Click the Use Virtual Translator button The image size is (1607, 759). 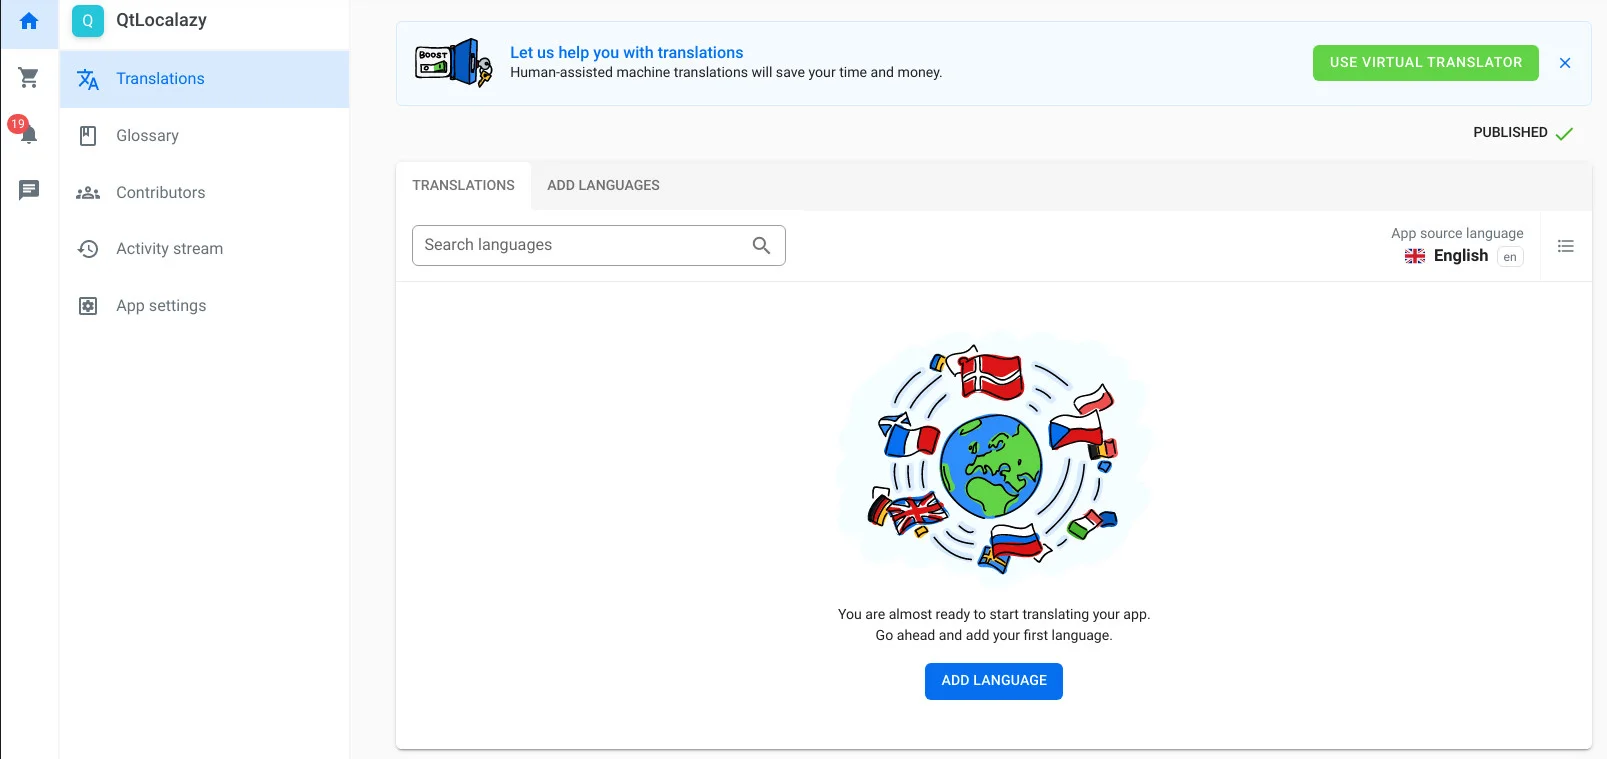(1425, 63)
